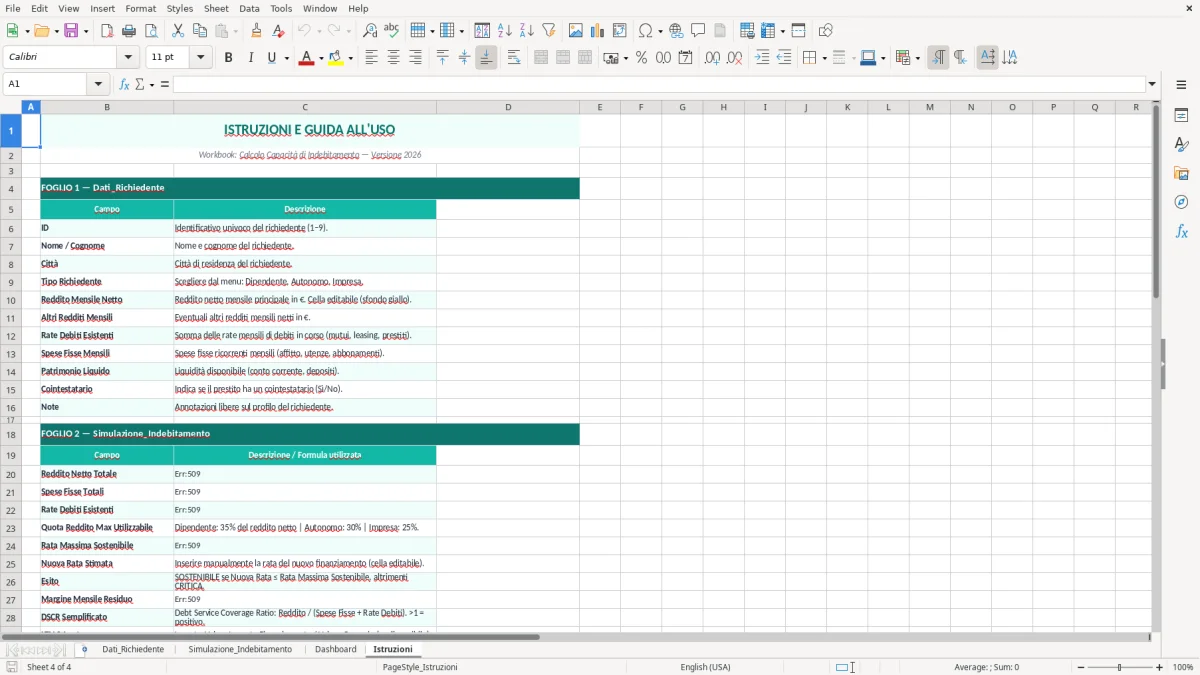Switch to Dashboard sheet tab
Viewport: 1200px width, 675px height.
pyautogui.click(x=335, y=649)
